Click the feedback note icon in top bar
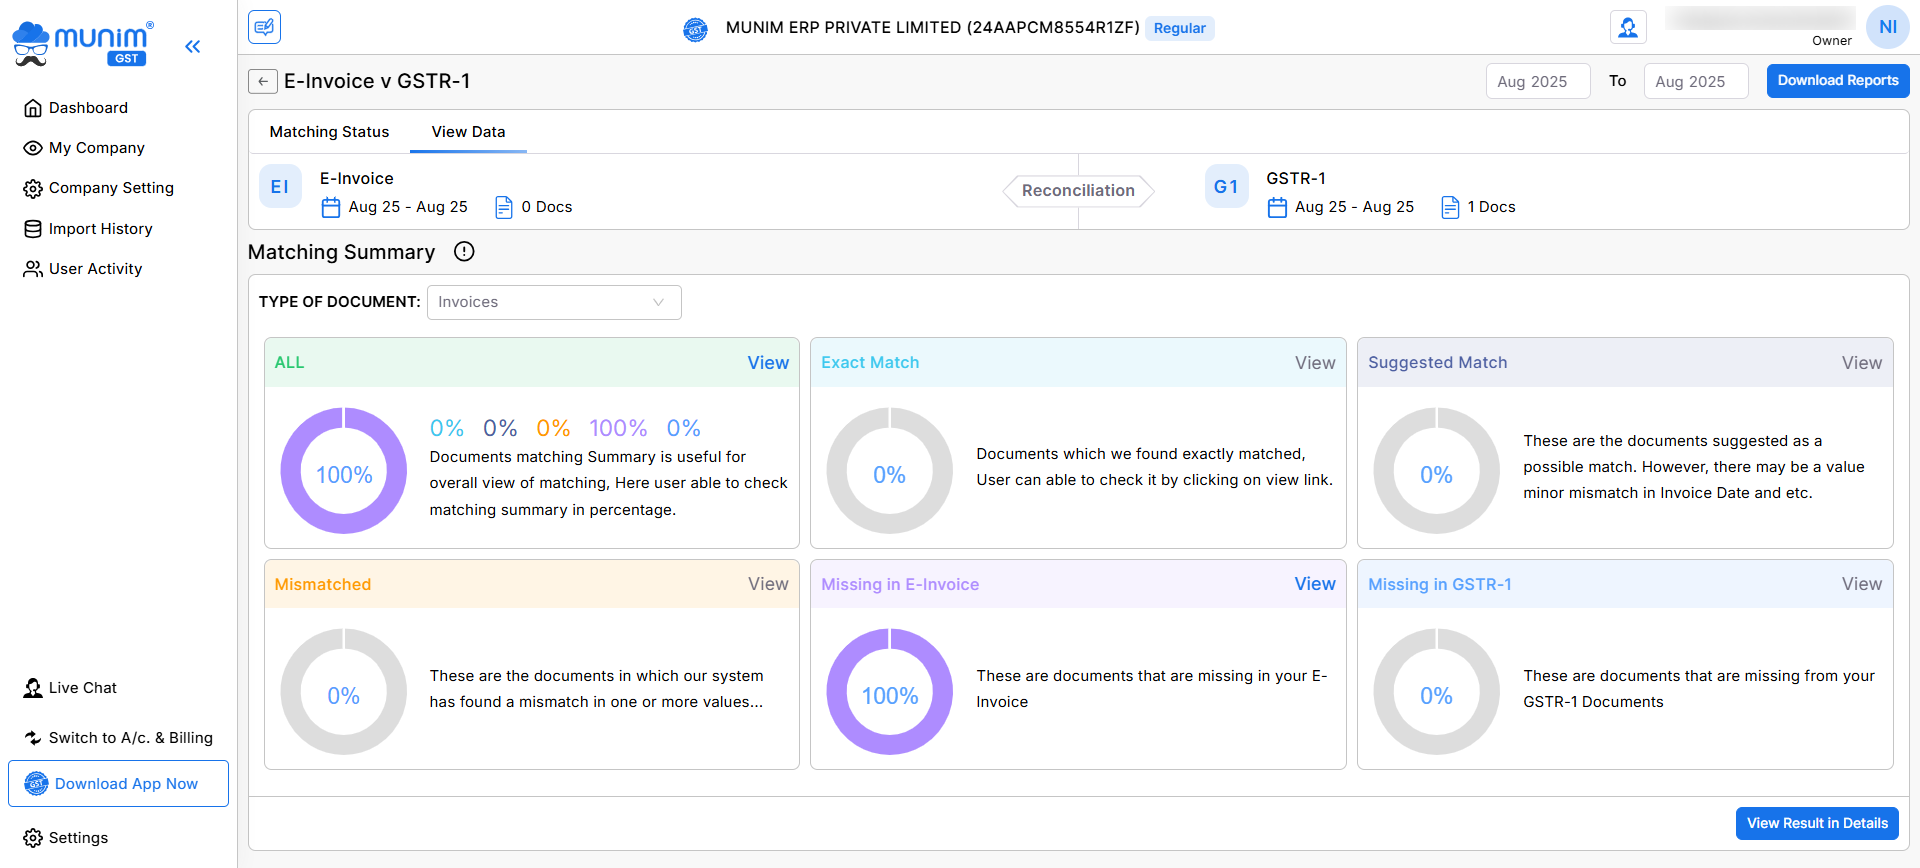 [x=264, y=27]
